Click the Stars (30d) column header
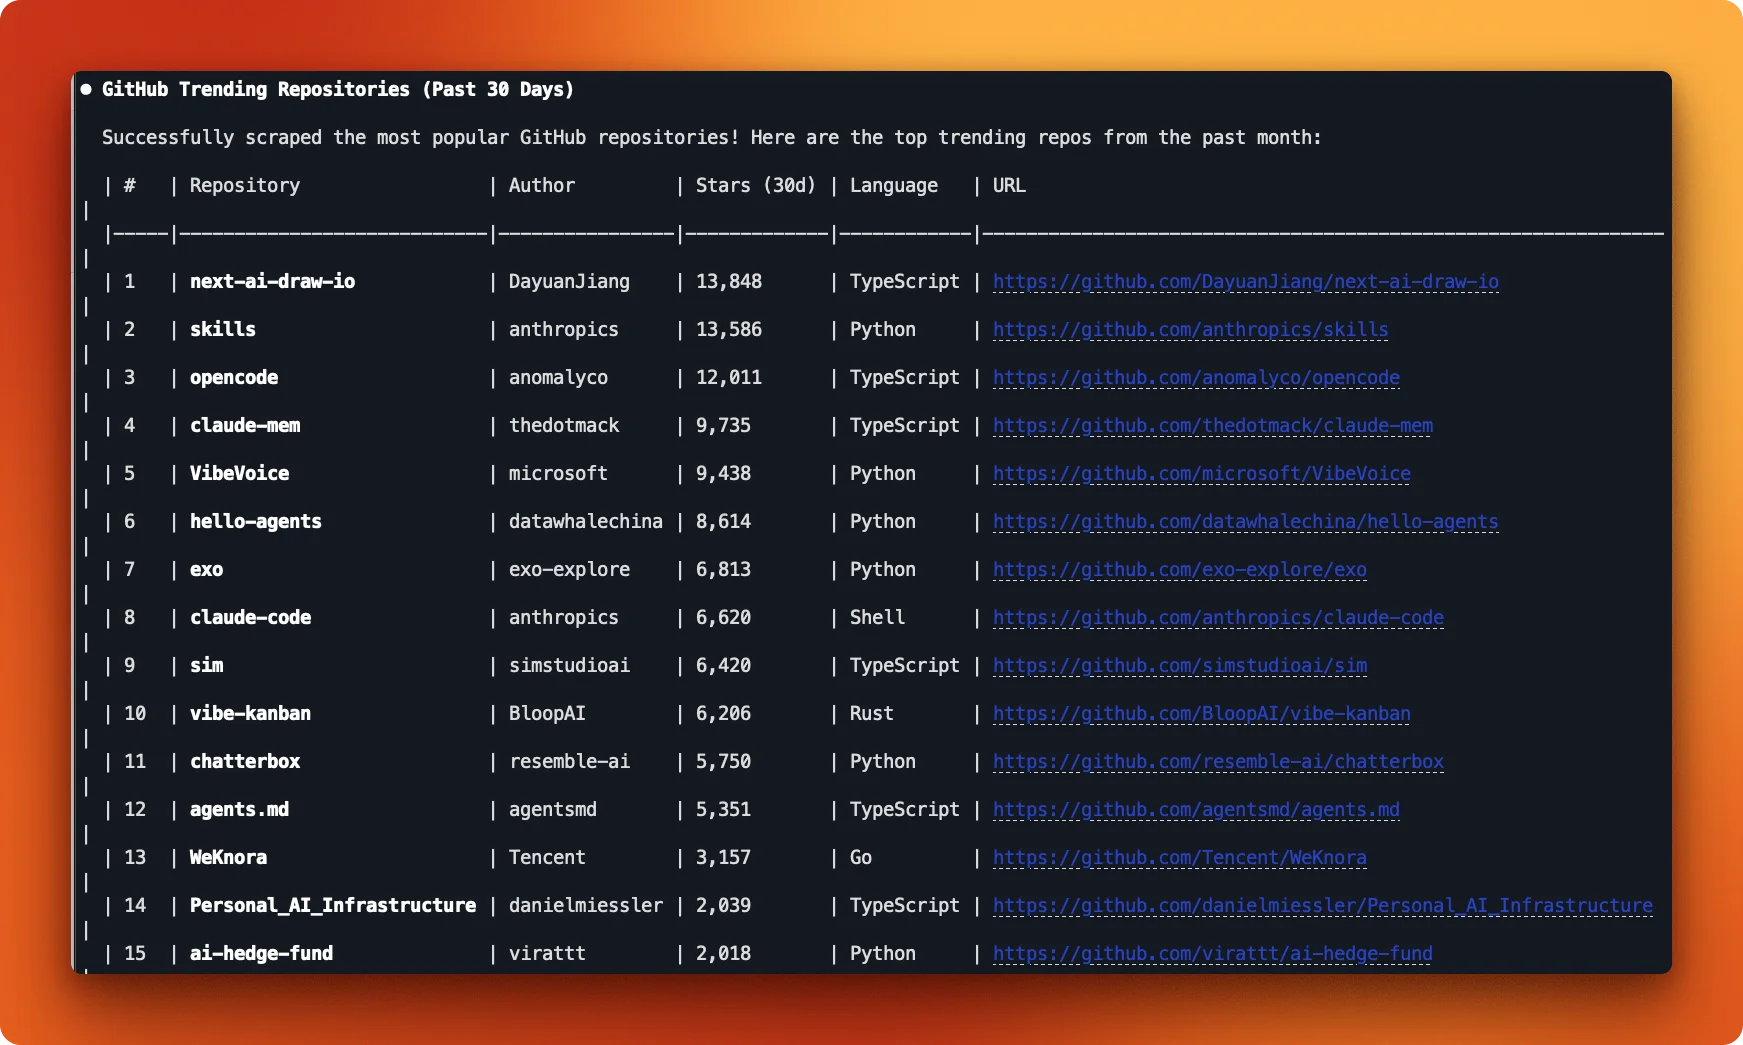Screen dimensions: 1743x1045 tap(755, 185)
